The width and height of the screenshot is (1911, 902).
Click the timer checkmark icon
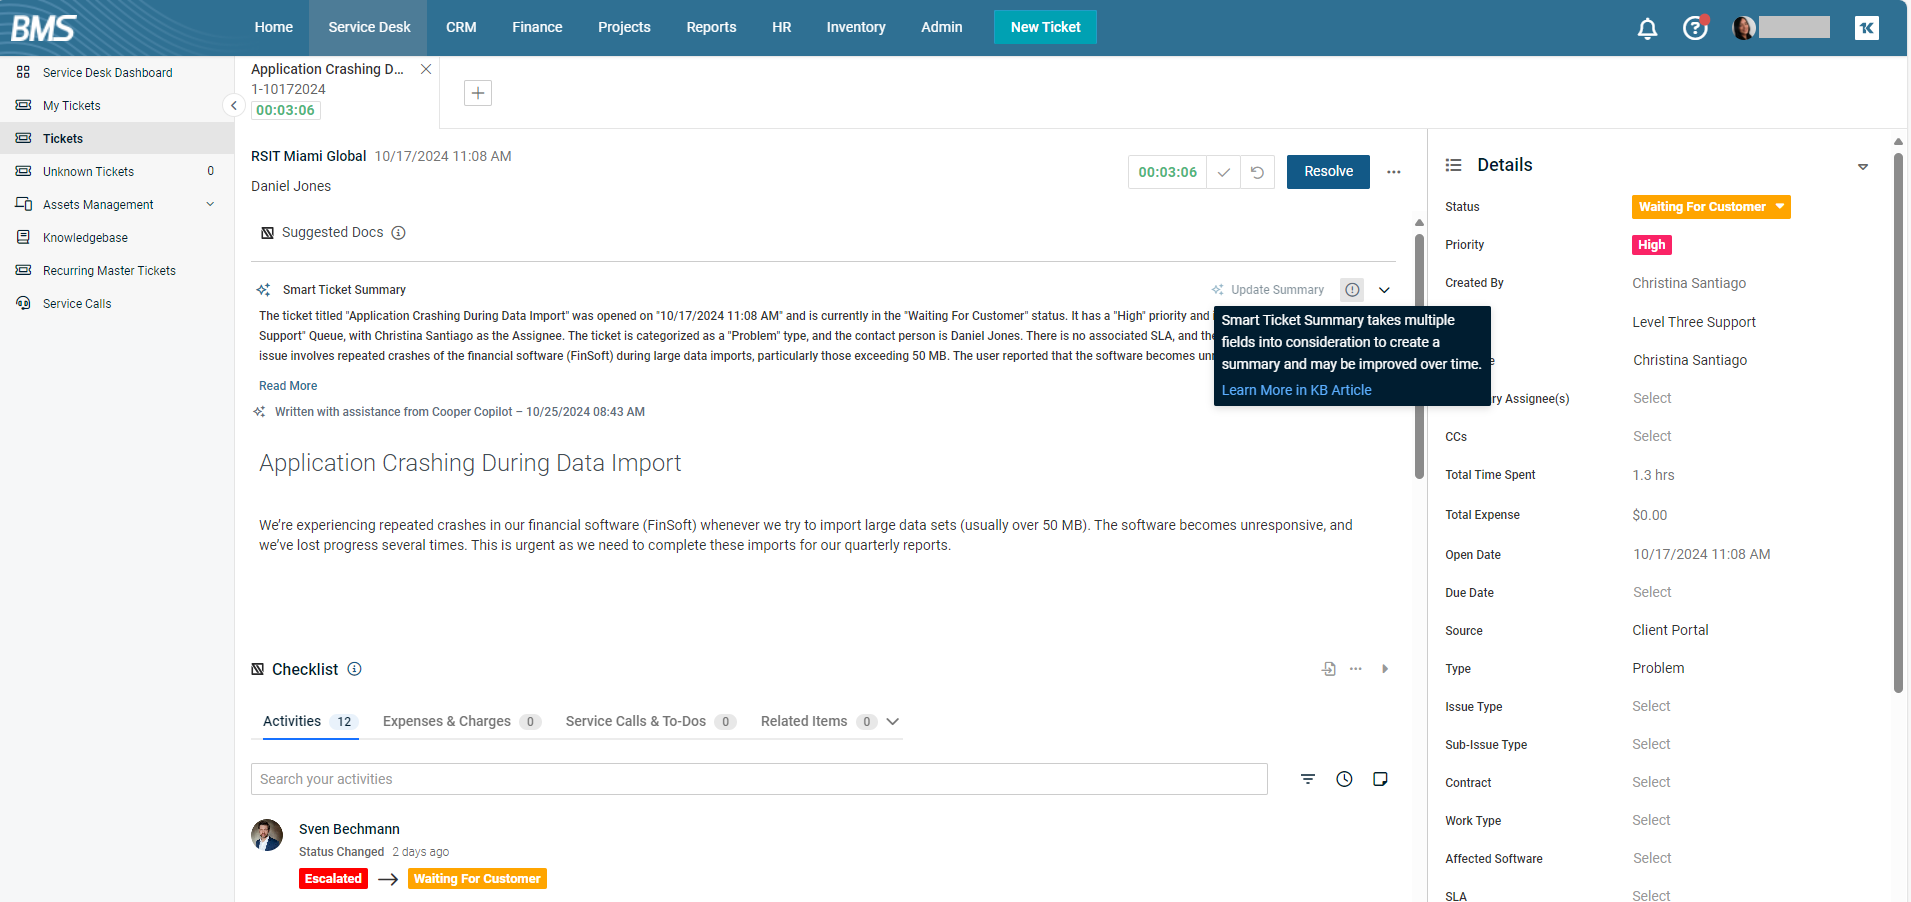[1223, 172]
